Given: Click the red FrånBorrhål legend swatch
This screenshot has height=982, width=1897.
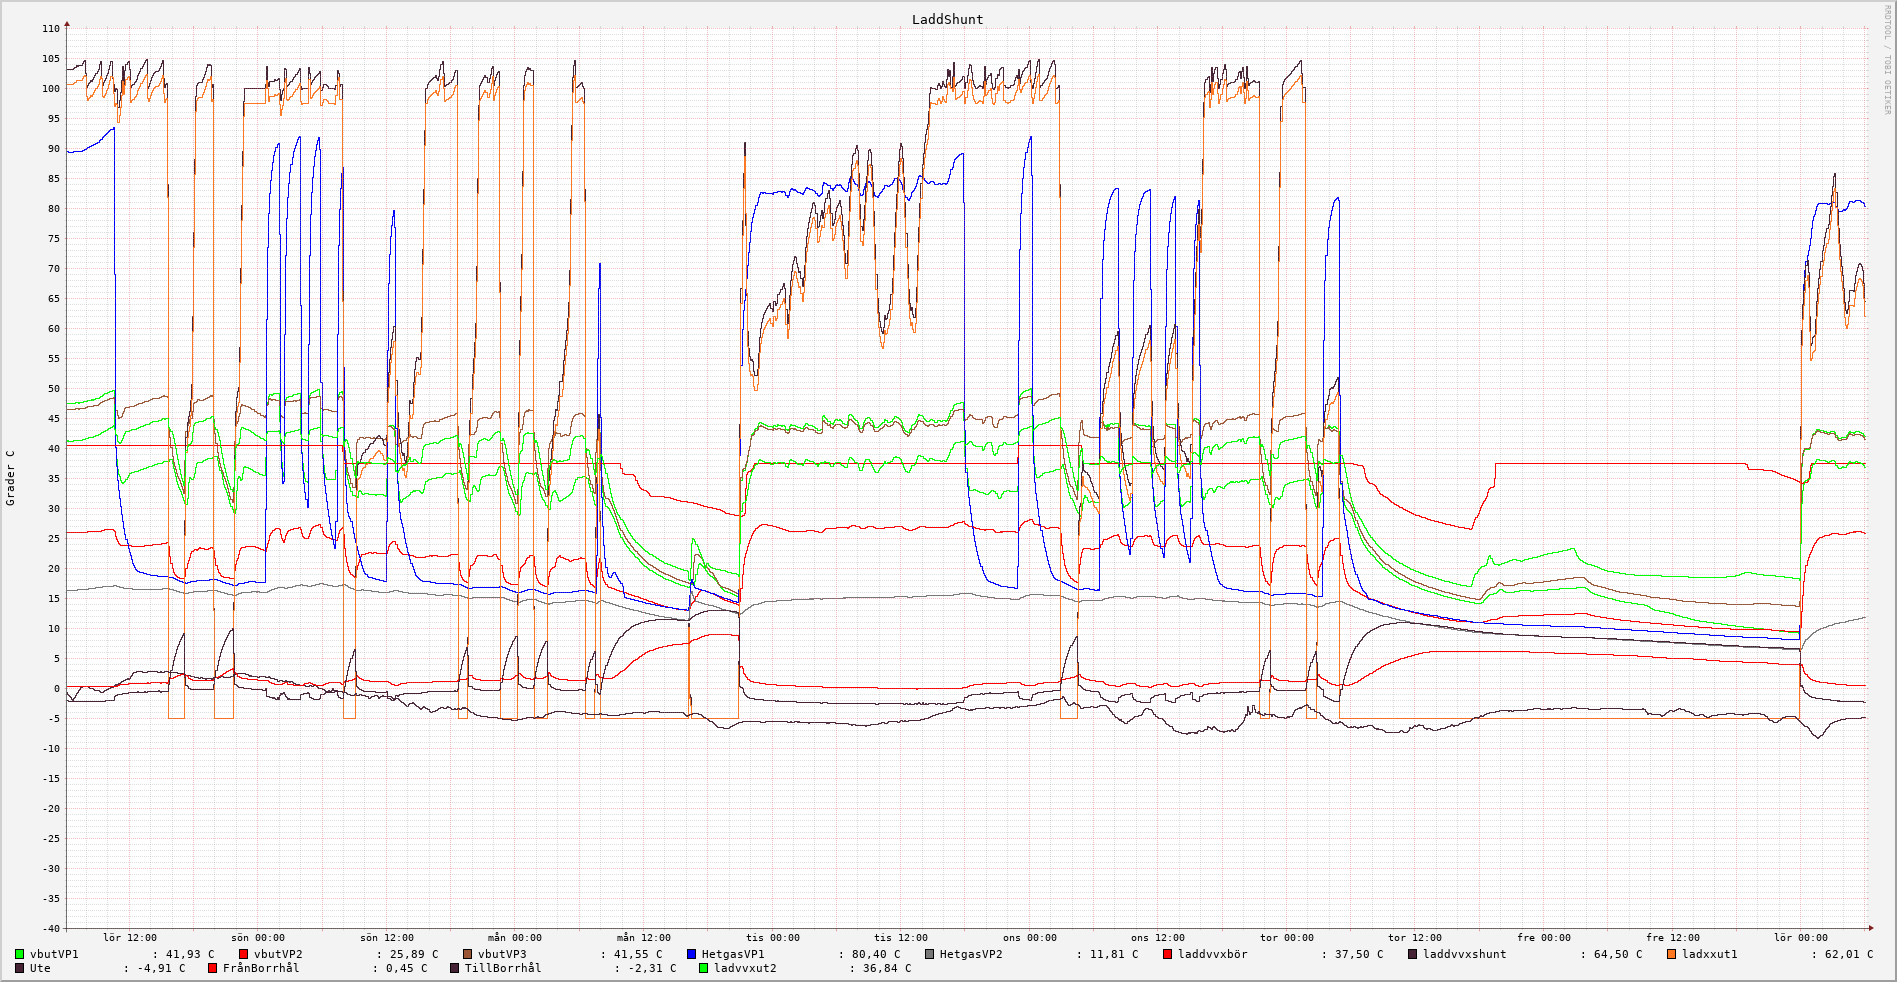Looking at the screenshot, I should (213, 968).
